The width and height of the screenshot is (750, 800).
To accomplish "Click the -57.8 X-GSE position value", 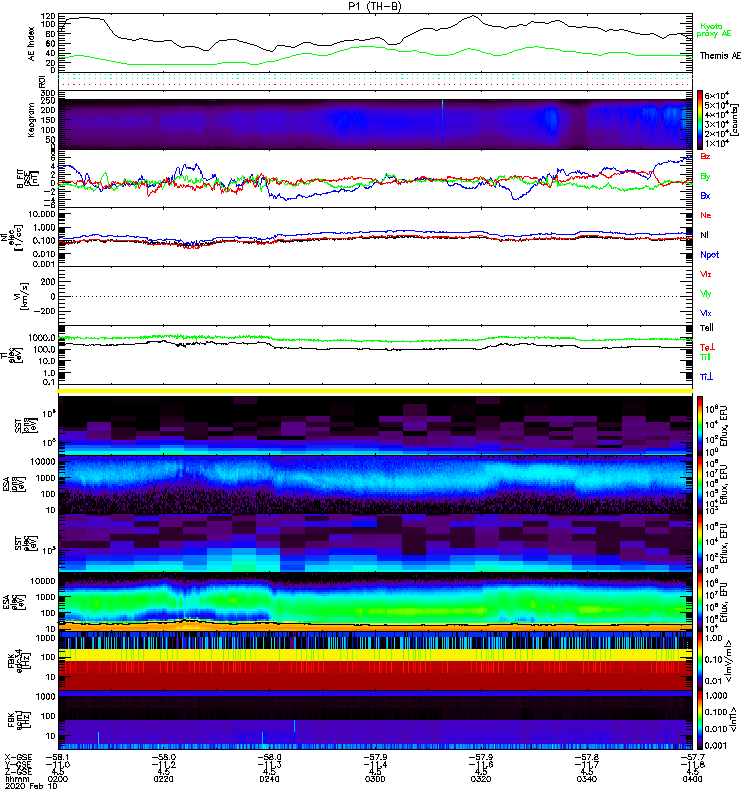I will pos(587,757).
